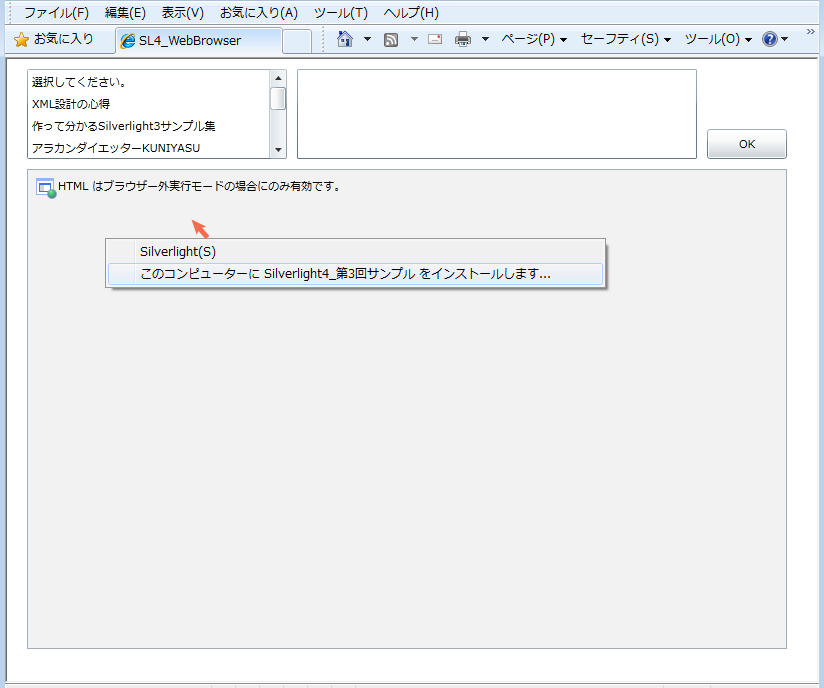Screen dimensions: 824x688
Task: Open the ヘルプ(H) menu
Action: tap(411, 13)
